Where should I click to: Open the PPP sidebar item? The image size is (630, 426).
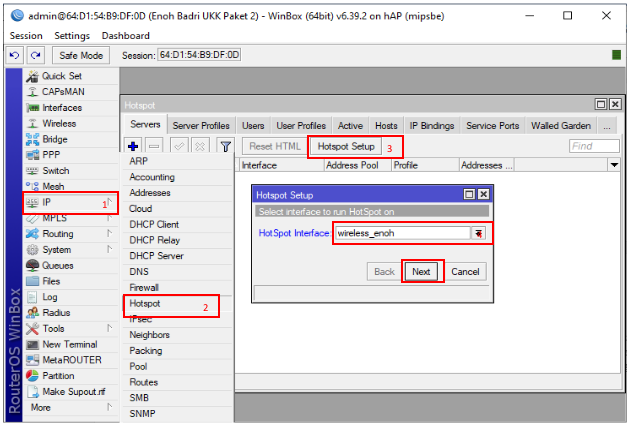71,155
